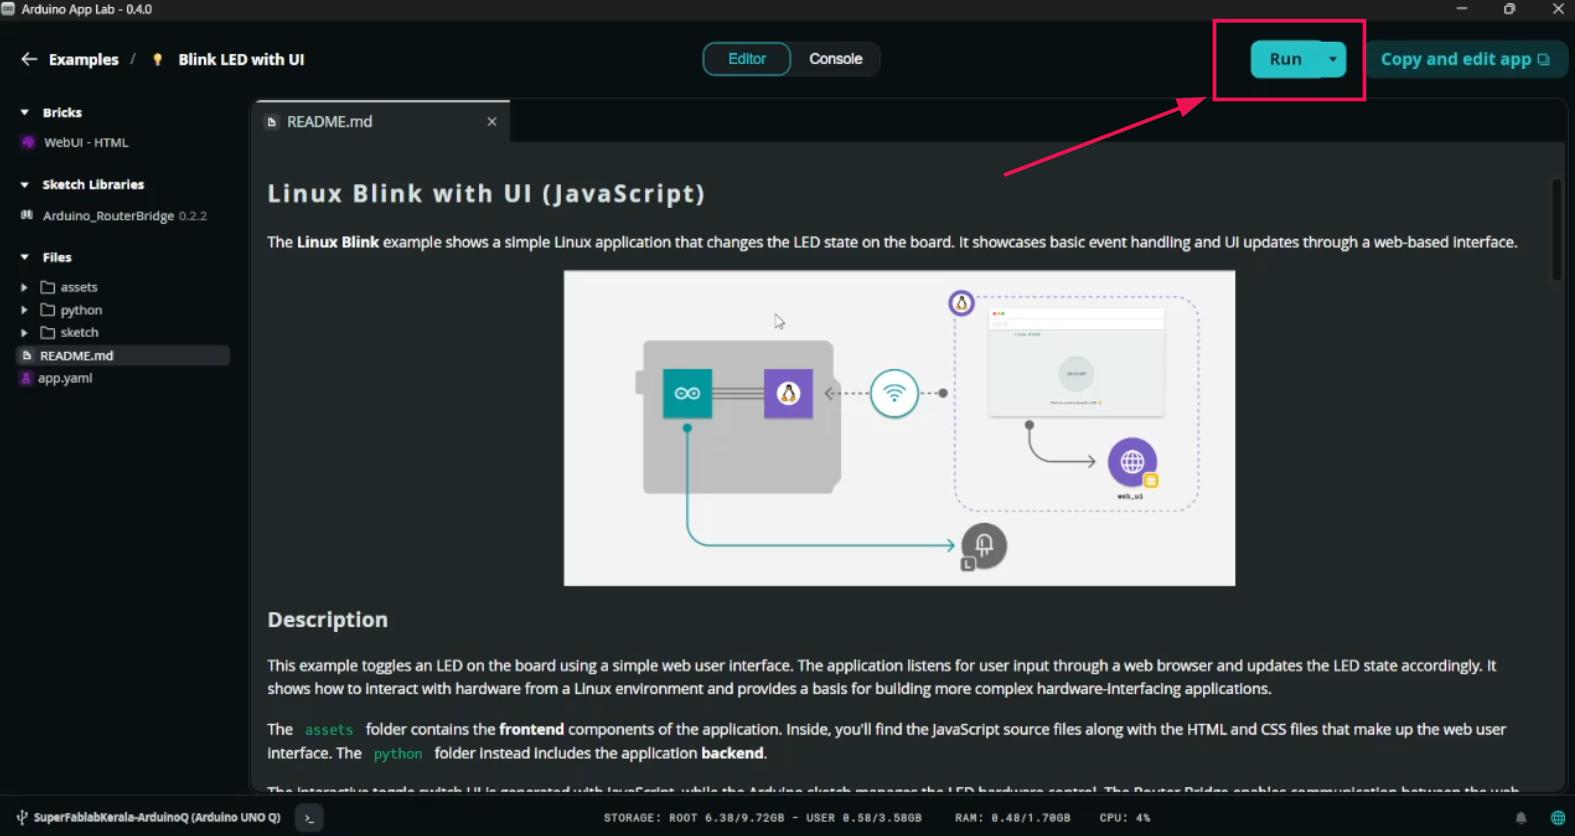Minimize the Arduino App Lab window
Viewport: 1575px width, 836px height.
coord(1462,9)
